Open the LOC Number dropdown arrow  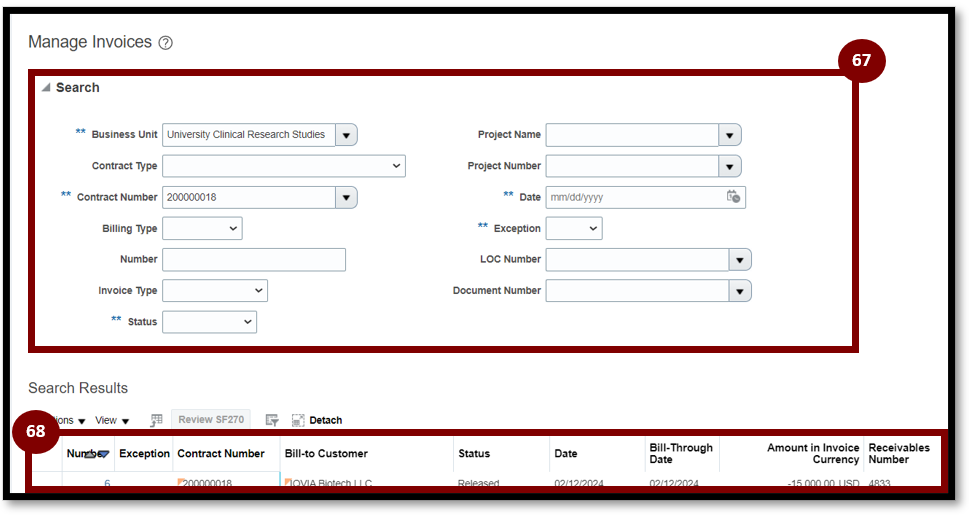[x=740, y=260]
